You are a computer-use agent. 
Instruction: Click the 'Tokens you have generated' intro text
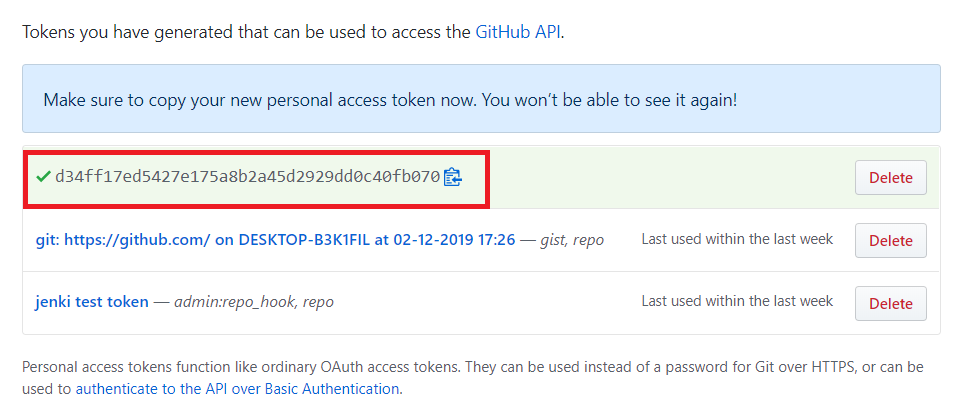click(x=293, y=32)
